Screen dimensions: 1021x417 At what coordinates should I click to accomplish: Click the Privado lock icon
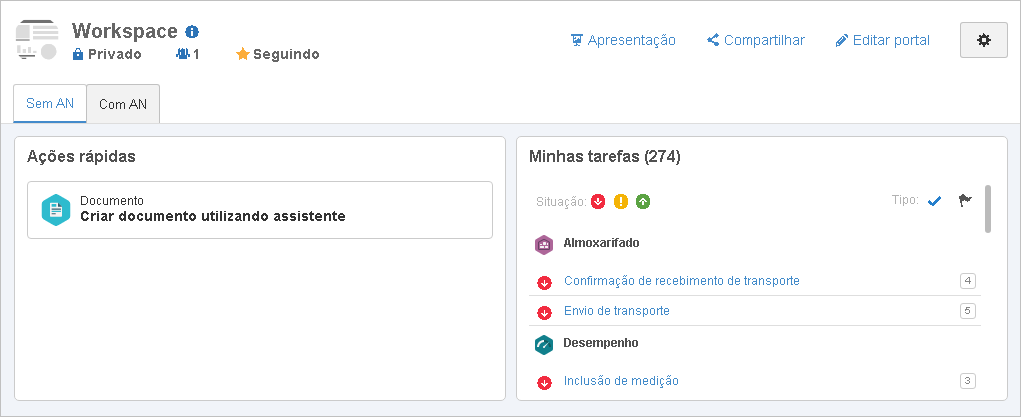point(78,54)
